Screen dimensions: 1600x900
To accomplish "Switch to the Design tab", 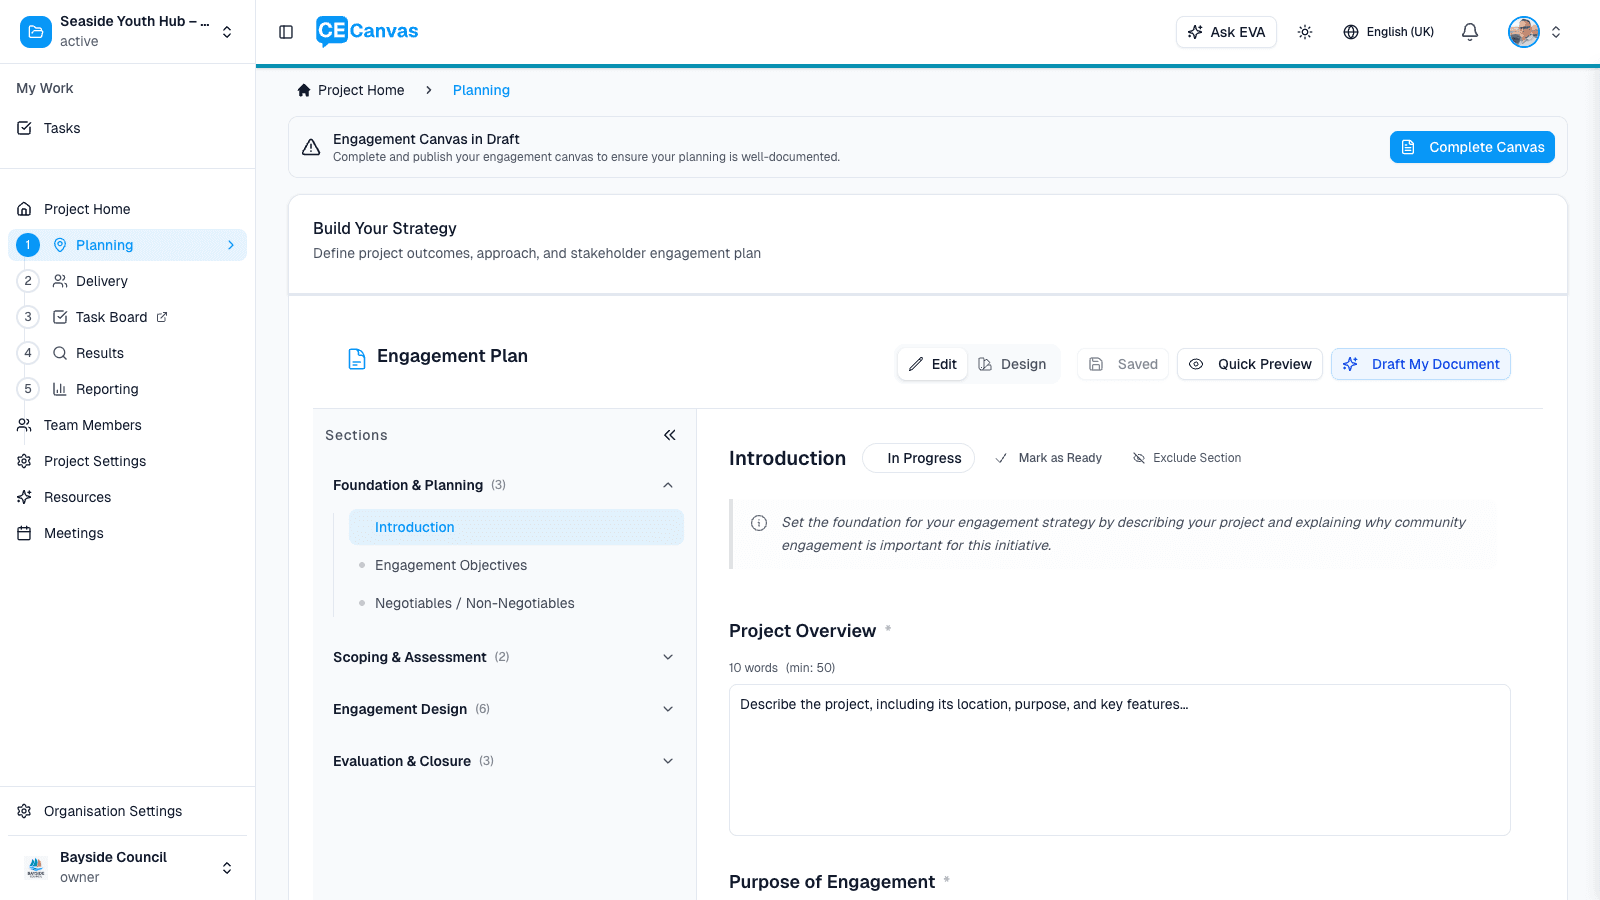I will pos(1012,364).
